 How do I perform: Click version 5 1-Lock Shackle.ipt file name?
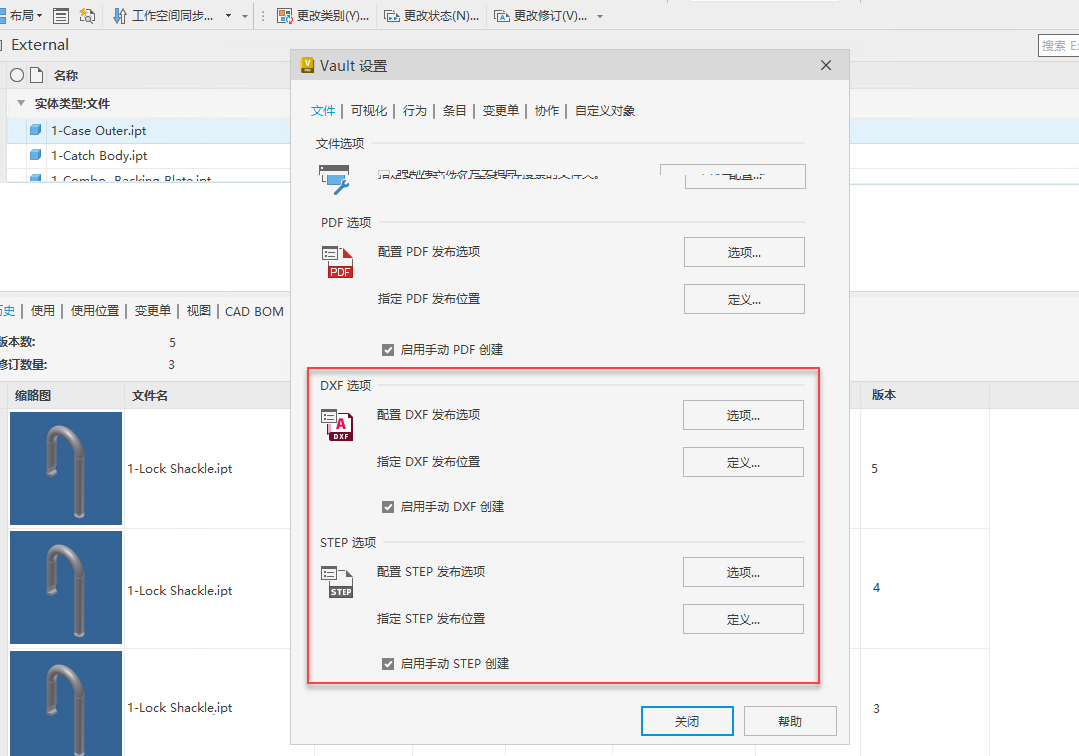pyautogui.click(x=180, y=468)
